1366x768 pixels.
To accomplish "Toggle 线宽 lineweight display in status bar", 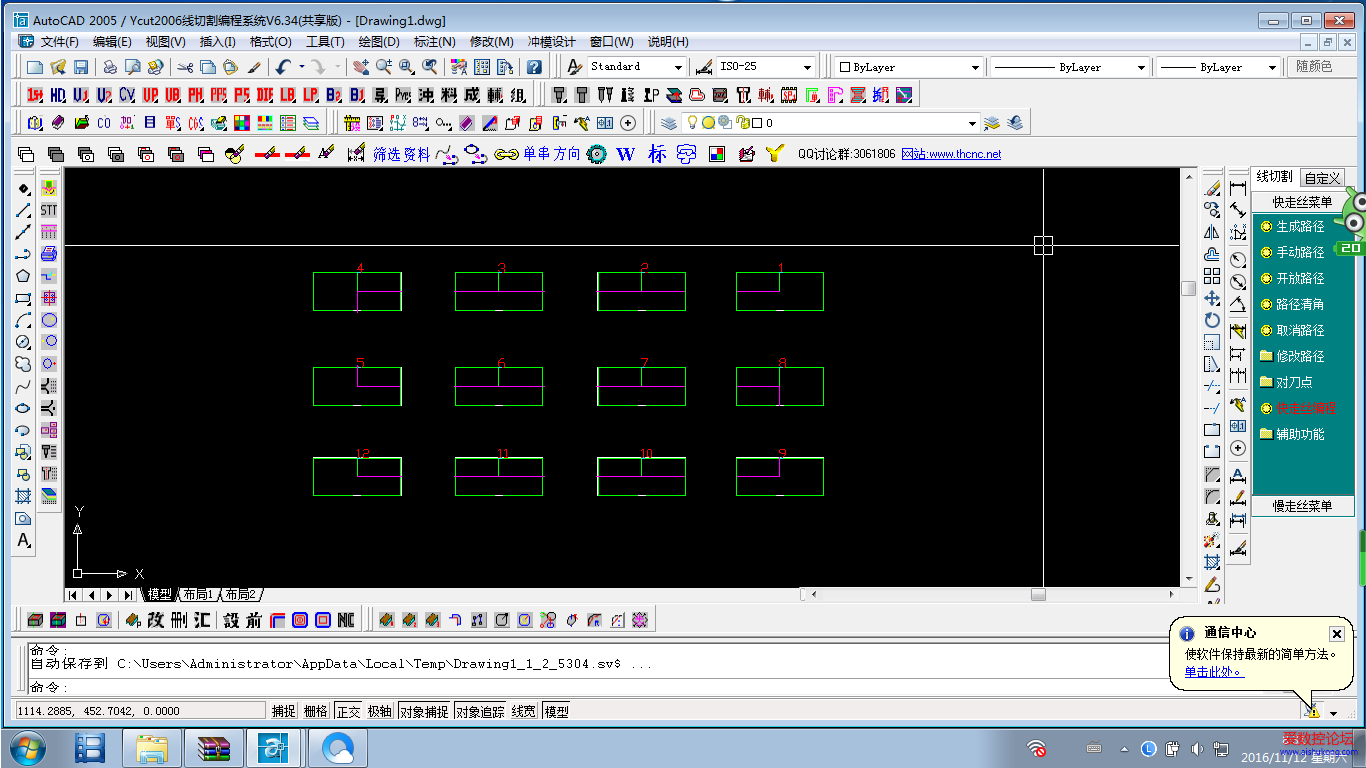I will point(524,711).
